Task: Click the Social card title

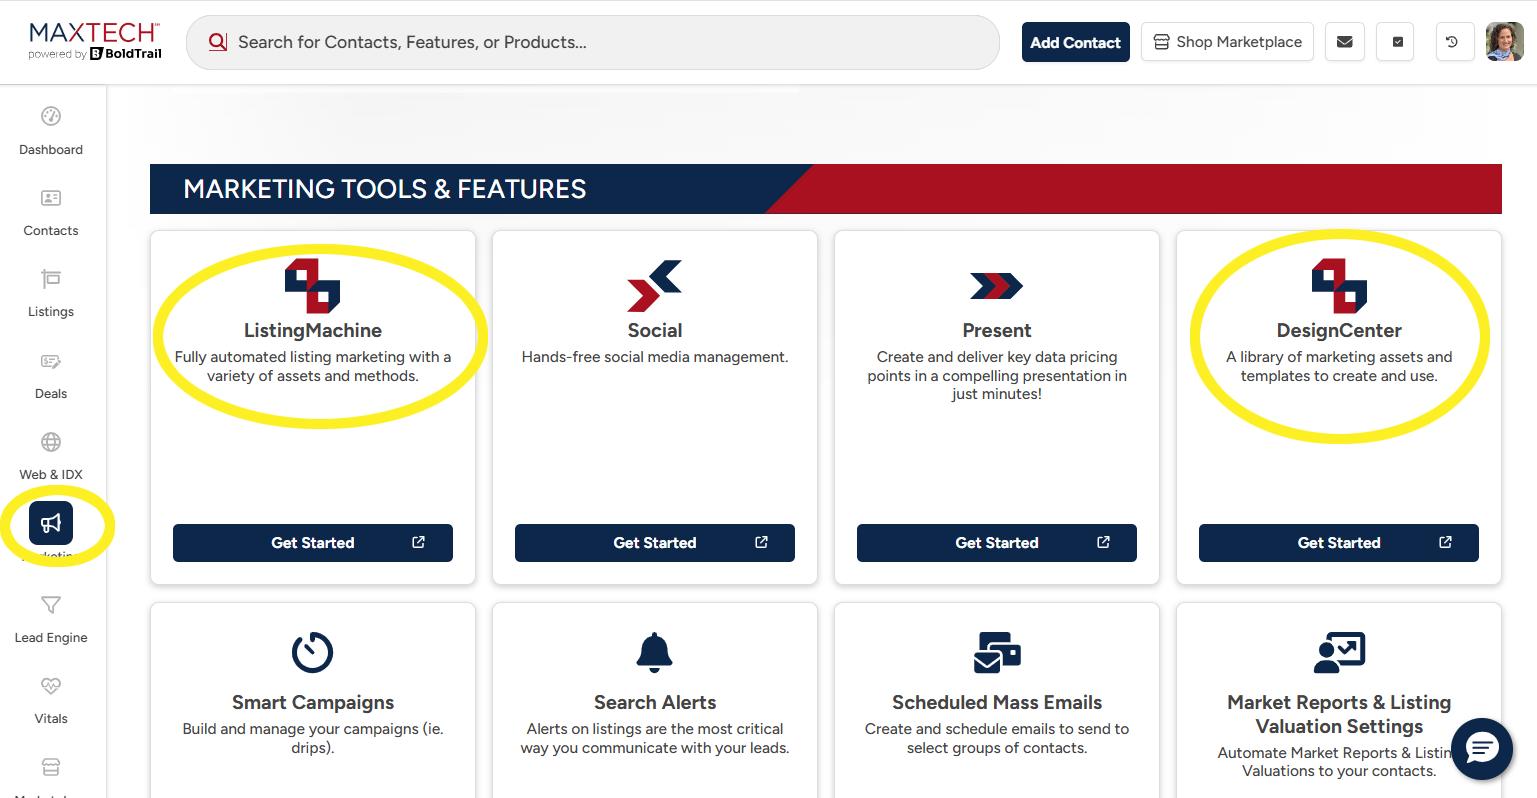Action: click(x=655, y=331)
